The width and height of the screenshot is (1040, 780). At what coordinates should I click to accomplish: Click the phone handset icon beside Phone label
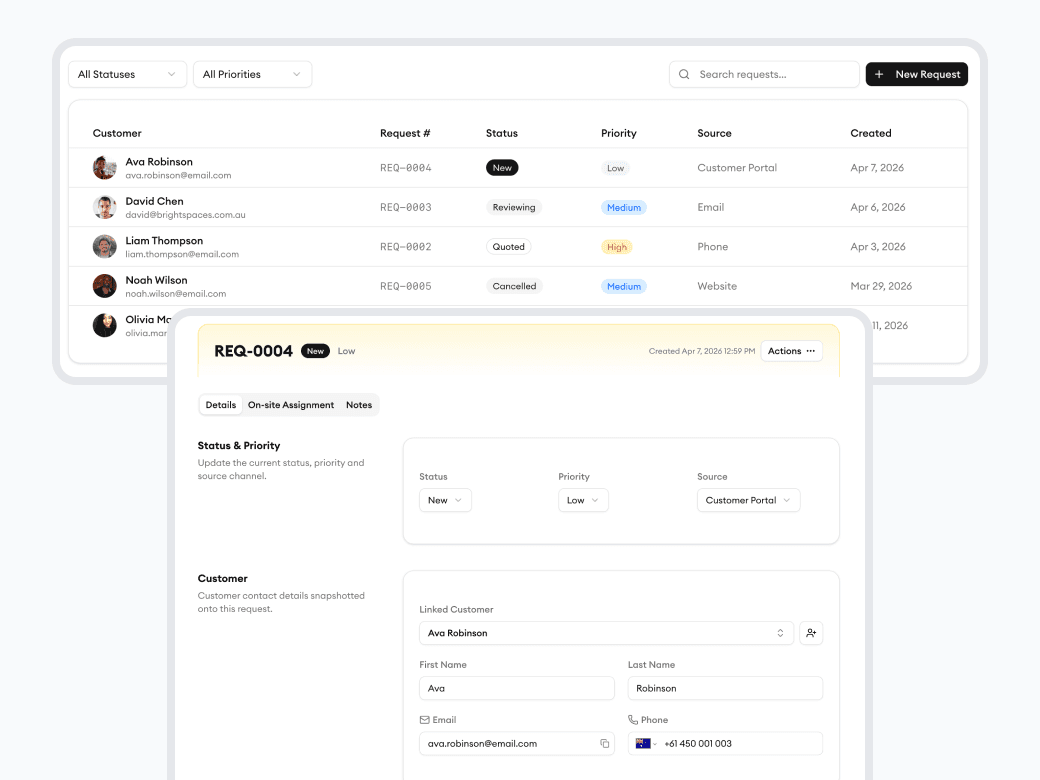click(633, 719)
